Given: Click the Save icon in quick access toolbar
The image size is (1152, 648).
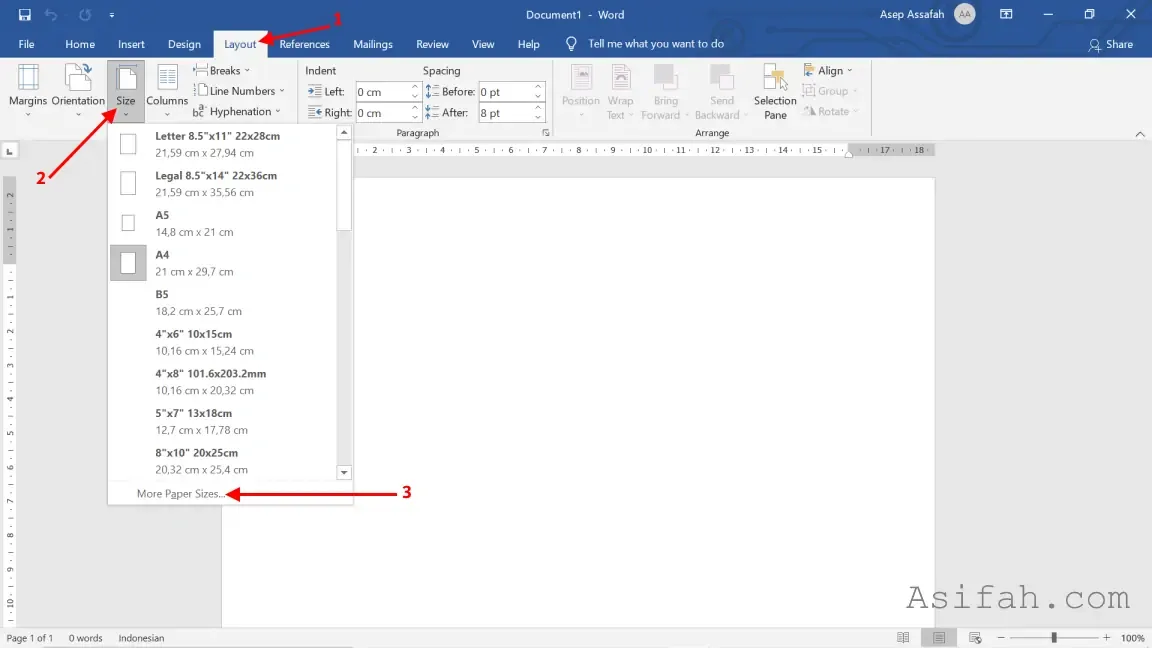Looking at the screenshot, I should (24, 15).
